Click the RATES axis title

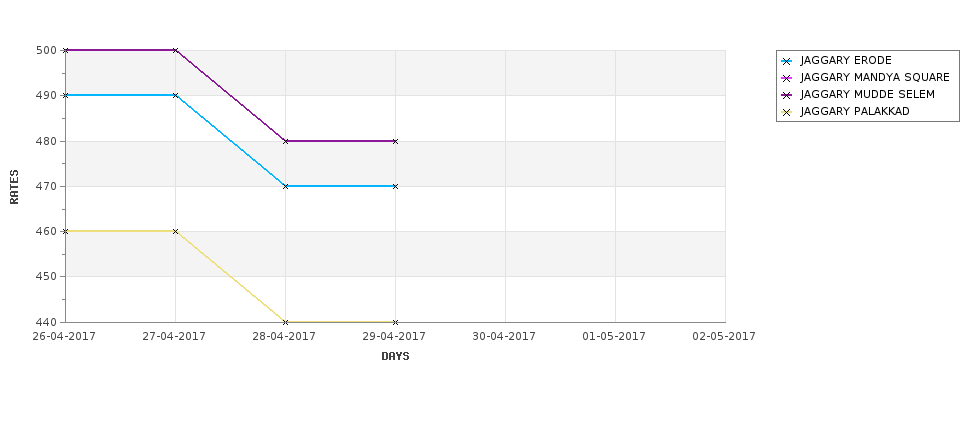click(x=14, y=187)
